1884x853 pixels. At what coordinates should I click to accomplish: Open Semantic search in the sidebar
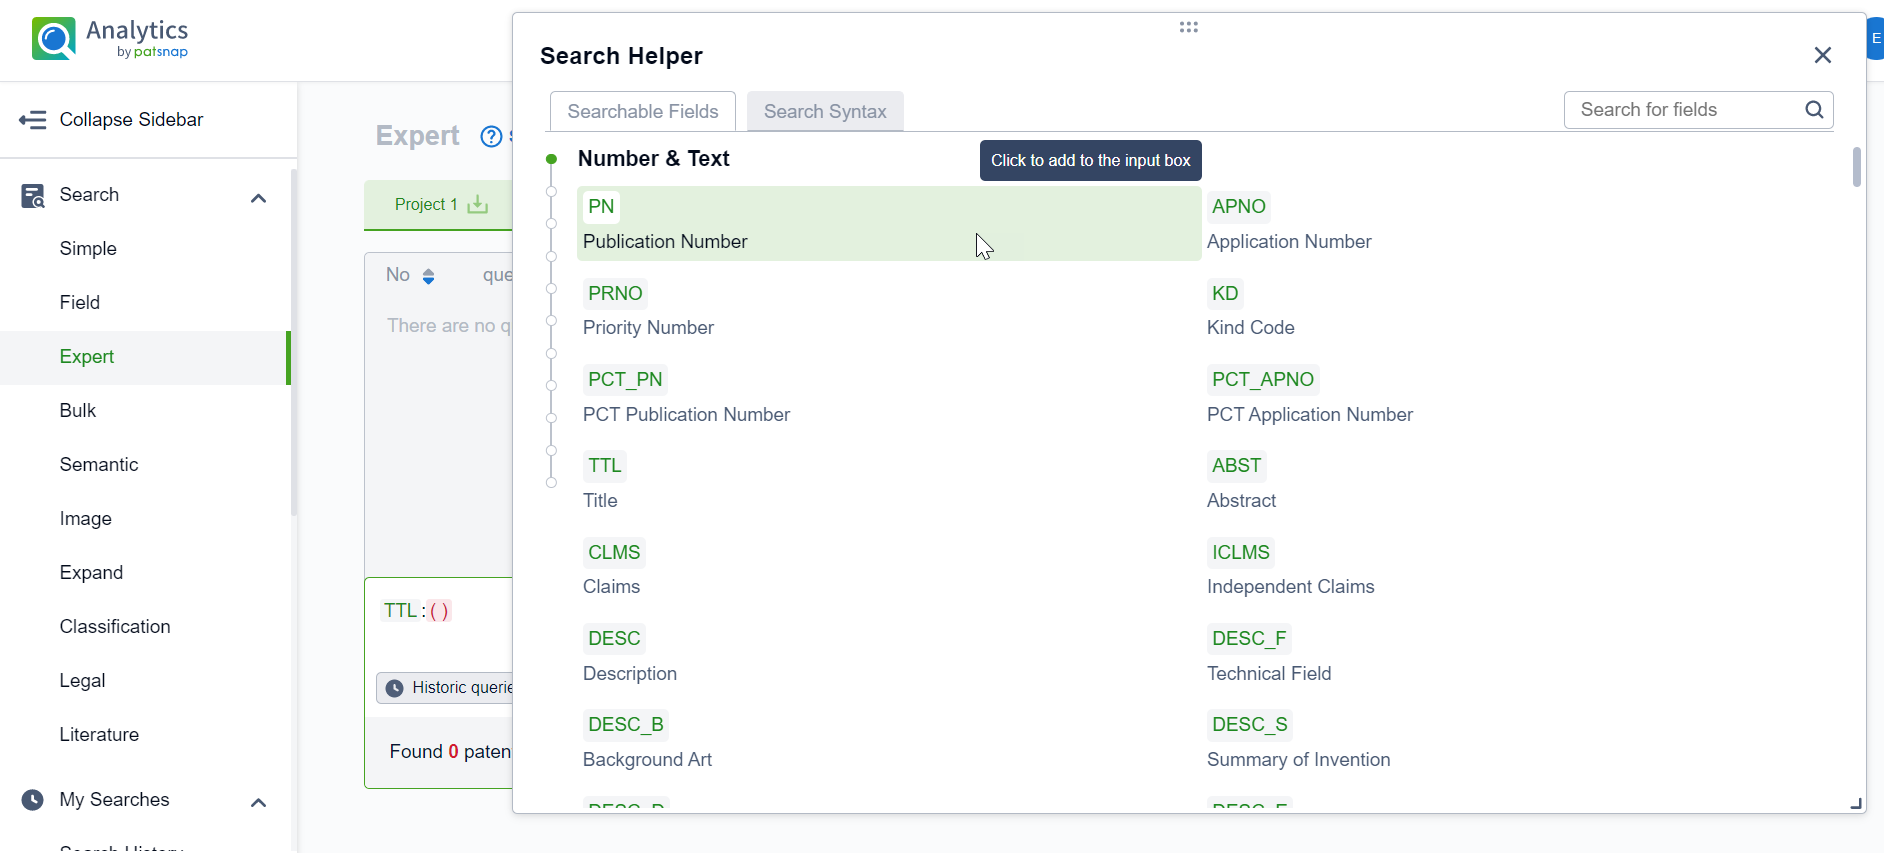tap(99, 464)
